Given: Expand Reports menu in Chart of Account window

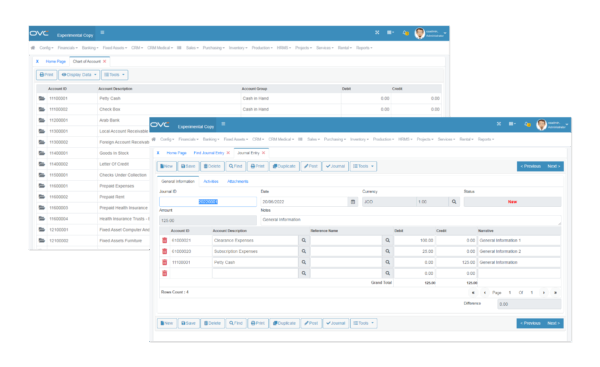Looking at the screenshot, I should (364, 48).
